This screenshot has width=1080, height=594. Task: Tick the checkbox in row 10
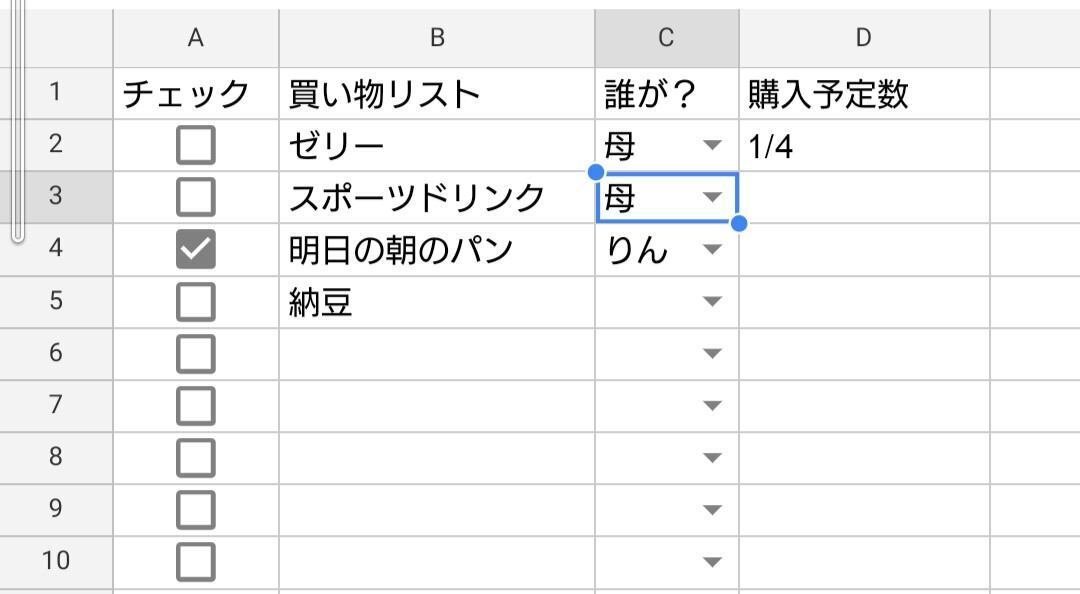tap(196, 562)
